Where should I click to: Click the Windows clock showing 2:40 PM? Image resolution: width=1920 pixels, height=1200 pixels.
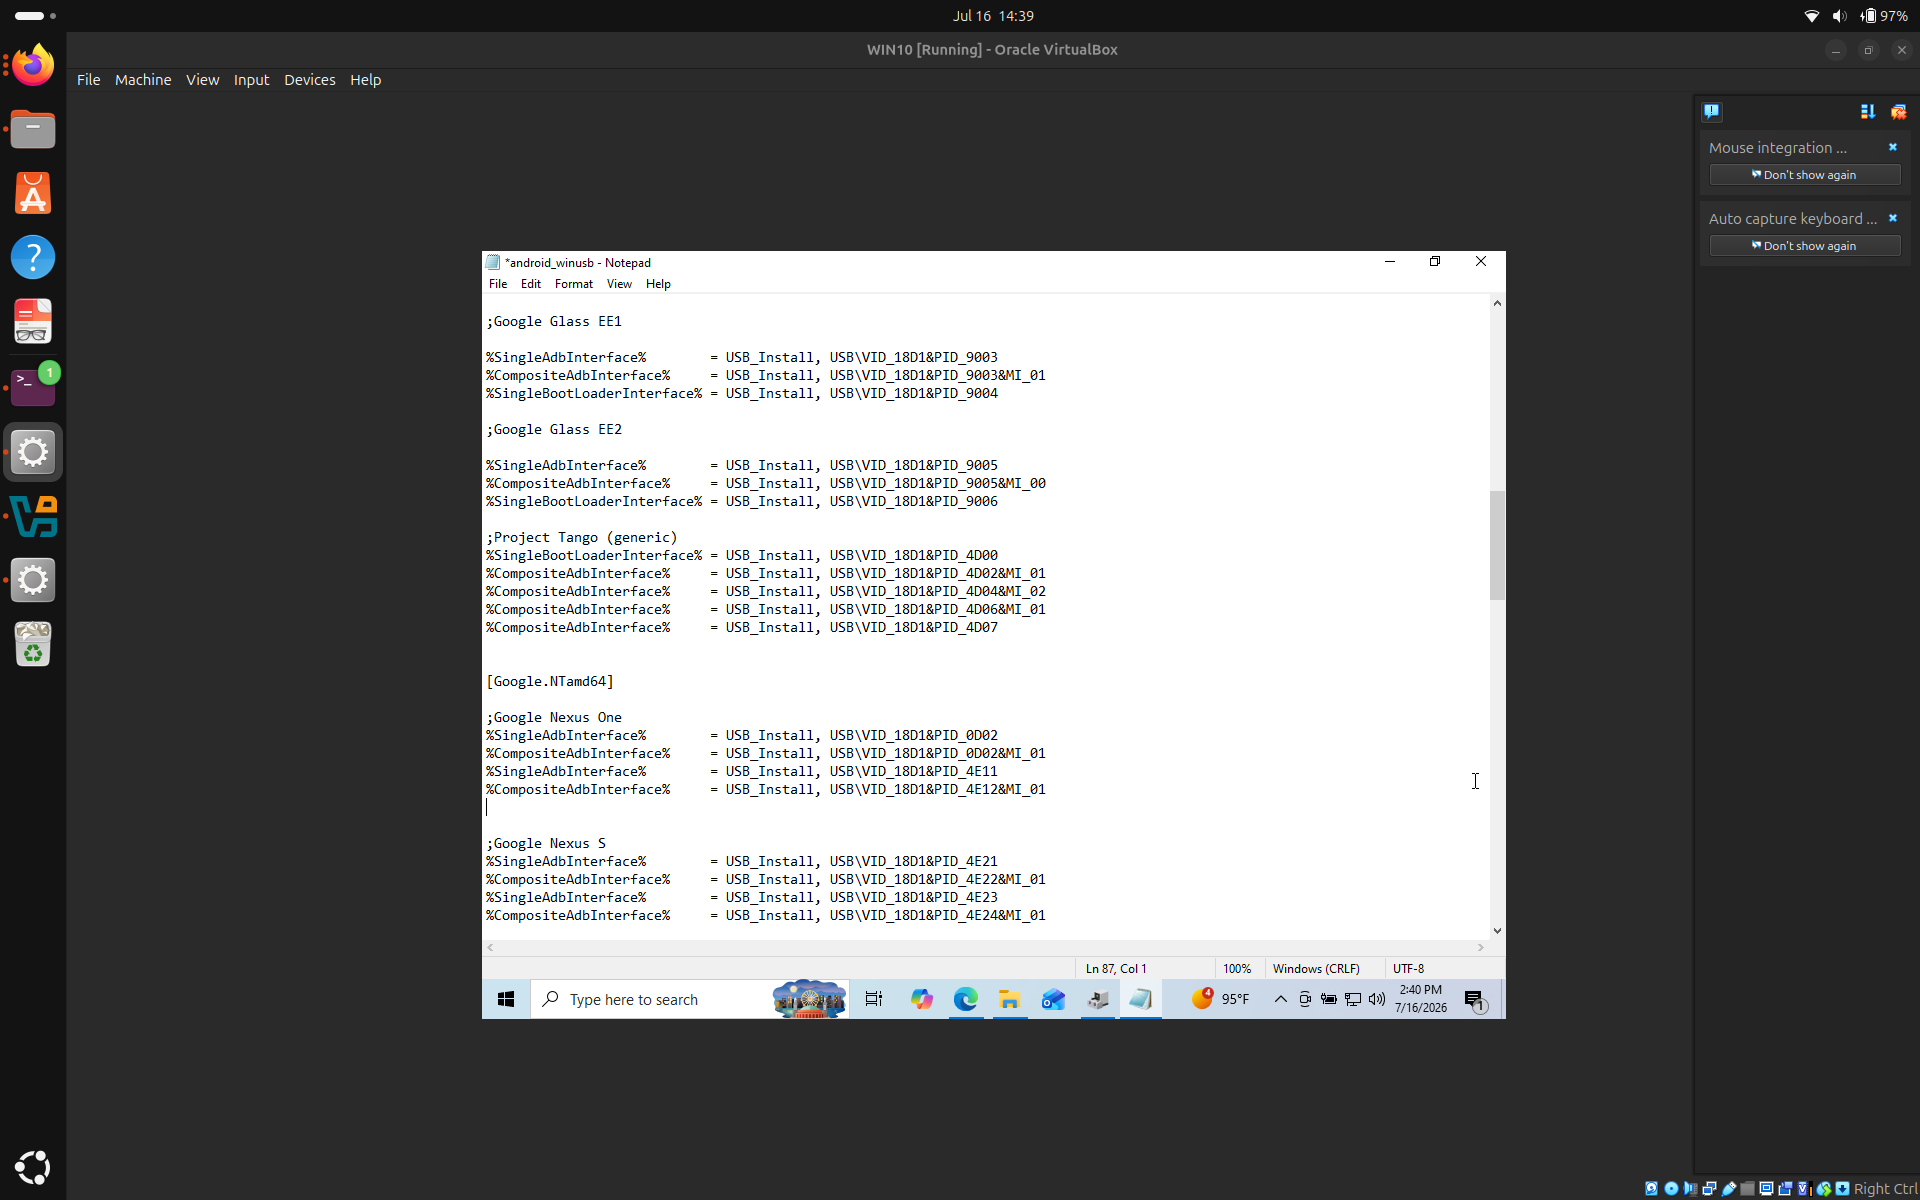tap(1421, 999)
